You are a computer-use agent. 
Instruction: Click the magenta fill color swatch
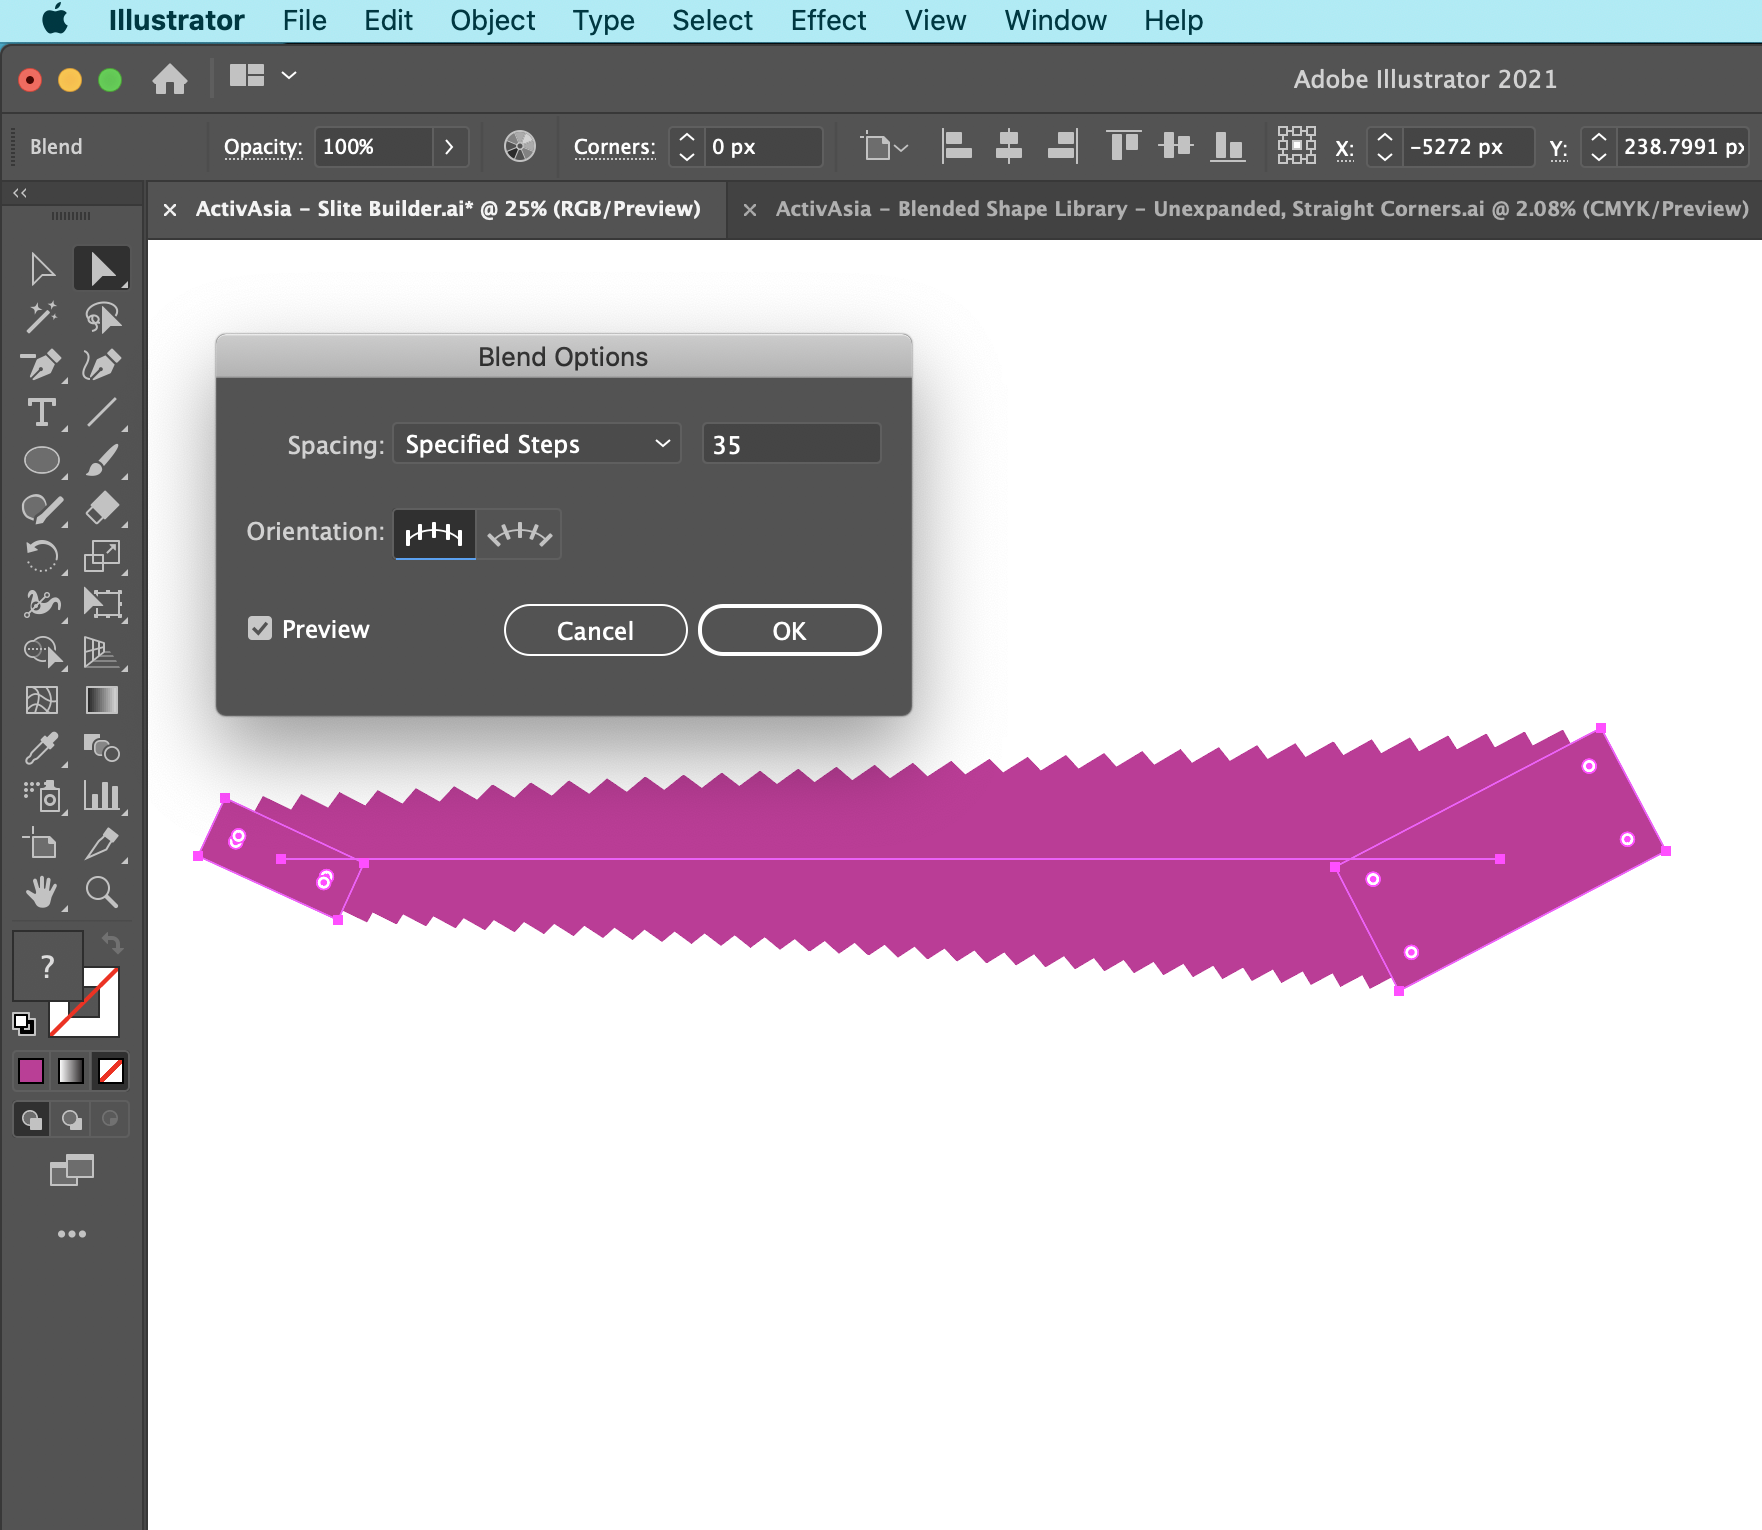(30, 1071)
